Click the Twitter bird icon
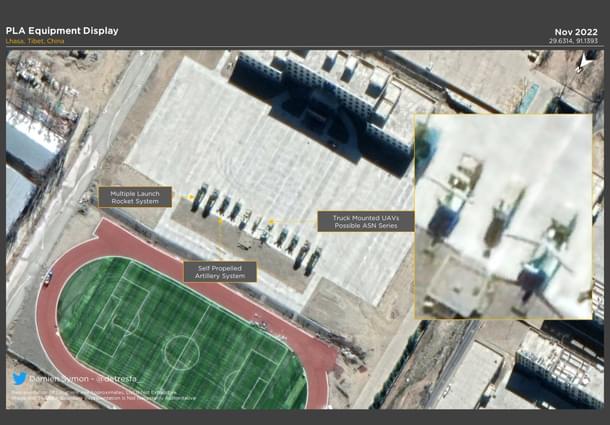The width and height of the screenshot is (610, 425). click(19, 379)
